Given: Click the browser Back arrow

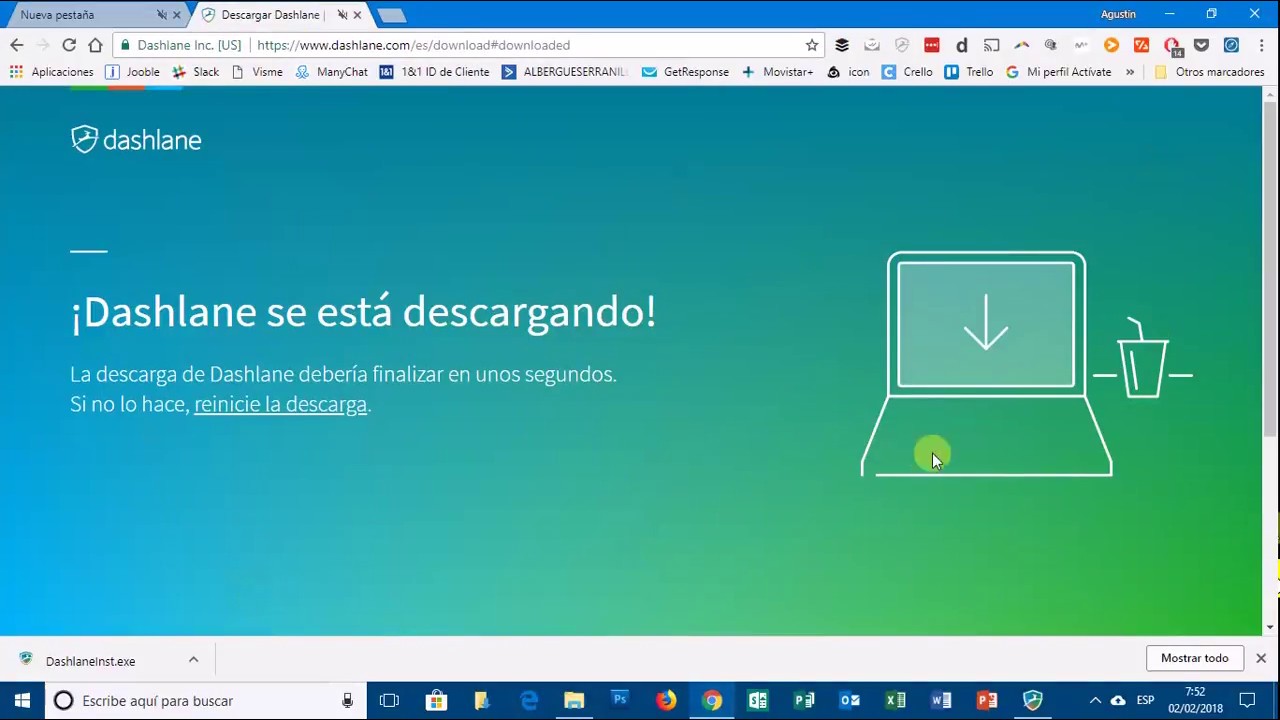Looking at the screenshot, I should pyautogui.click(x=16, y=45).
